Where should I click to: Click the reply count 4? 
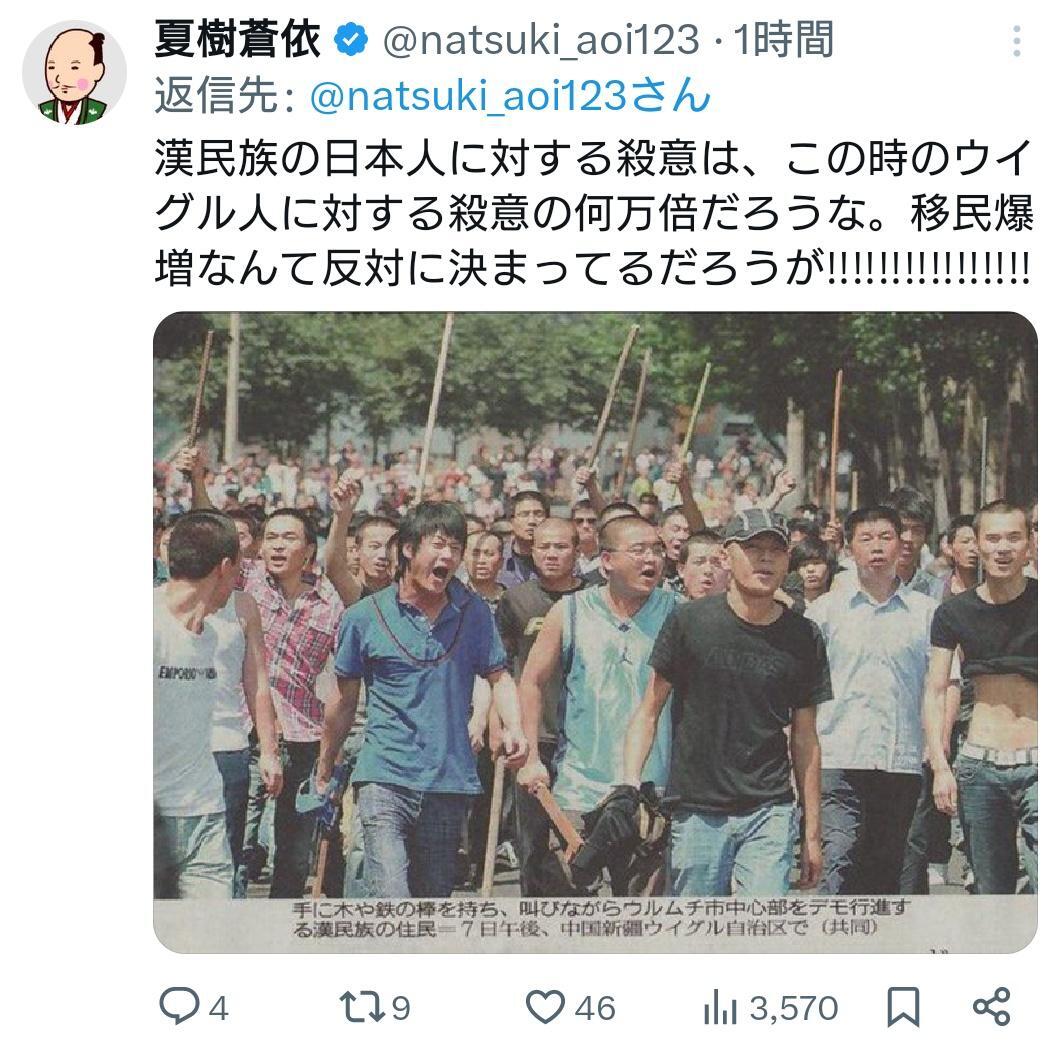[219, 1009]
